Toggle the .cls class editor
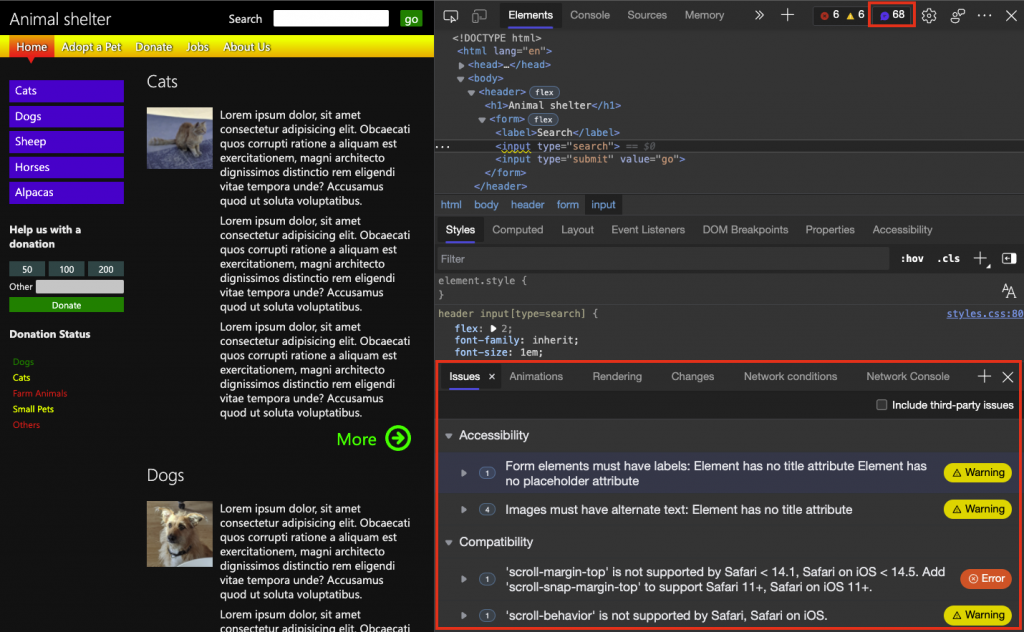Screen dimensions: 1024x632 click(948, 259)
